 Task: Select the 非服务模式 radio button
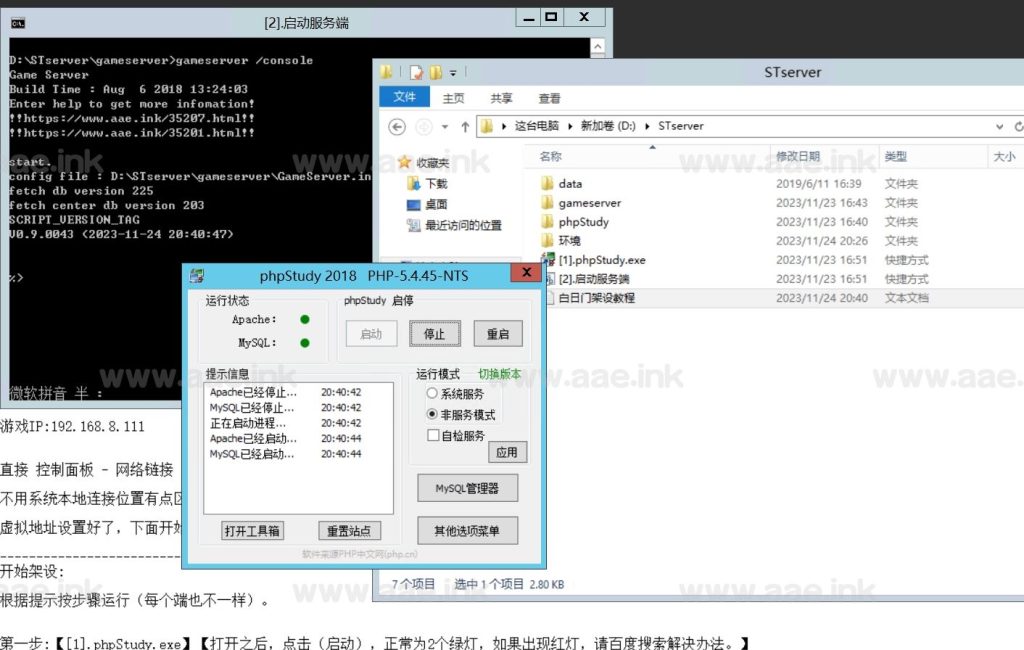[432, 414]
